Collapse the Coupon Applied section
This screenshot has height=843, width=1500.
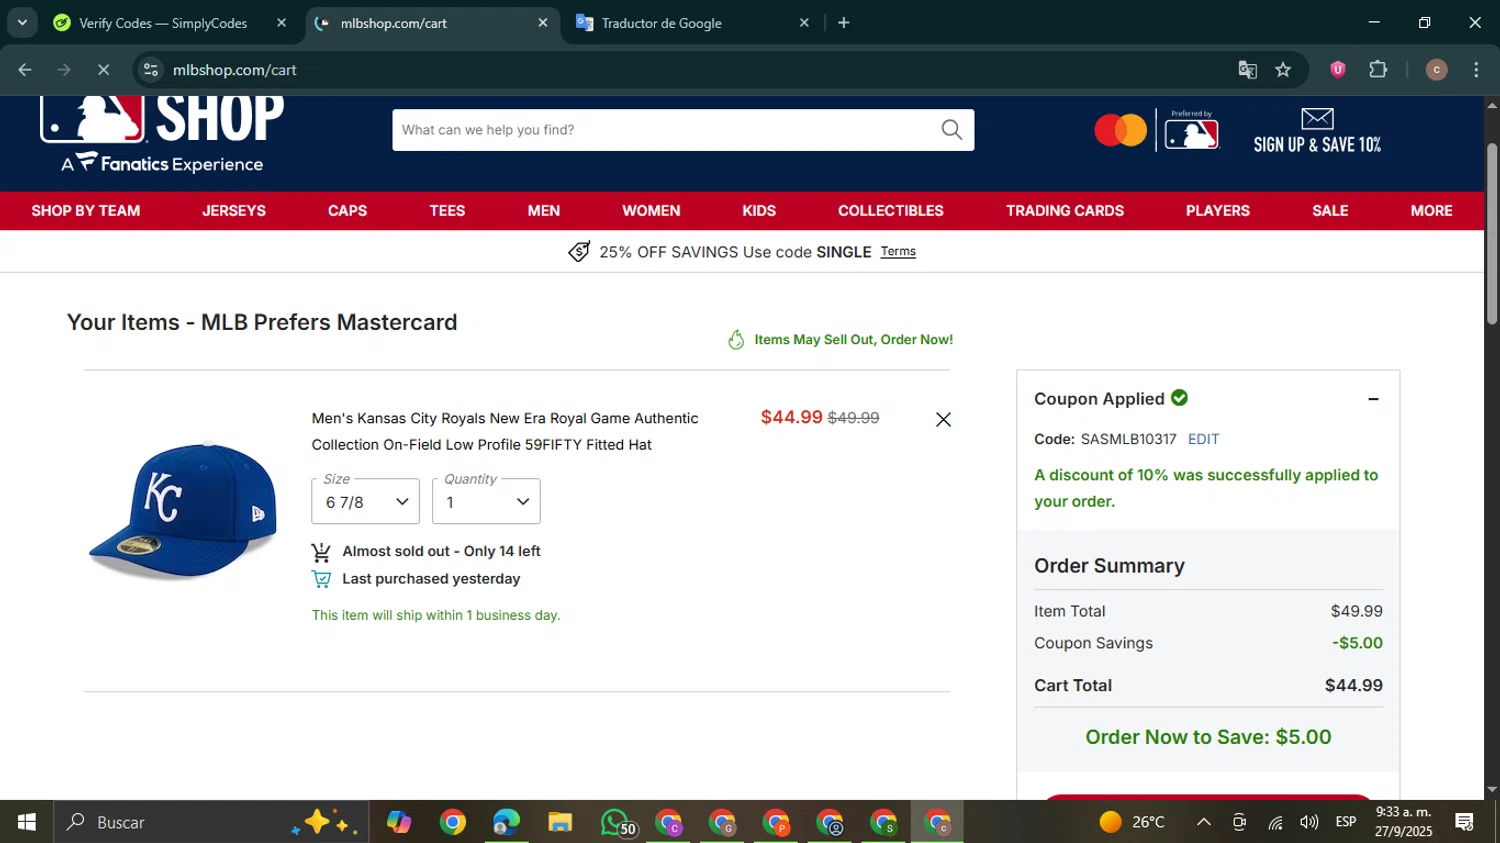[1373, 399]
